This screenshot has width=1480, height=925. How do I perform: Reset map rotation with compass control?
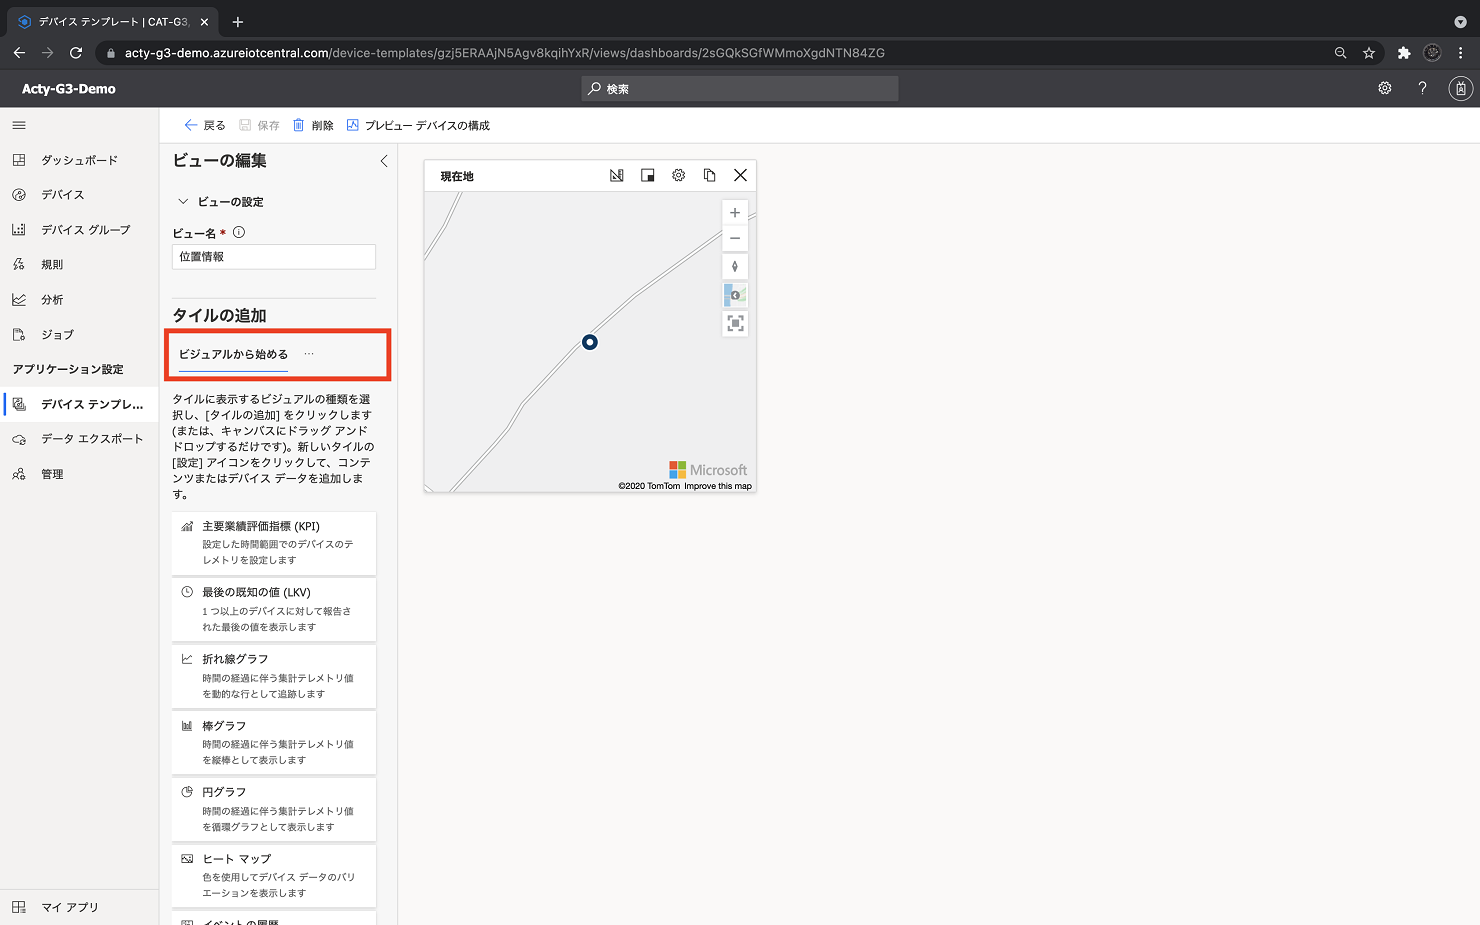click(735, 267)
